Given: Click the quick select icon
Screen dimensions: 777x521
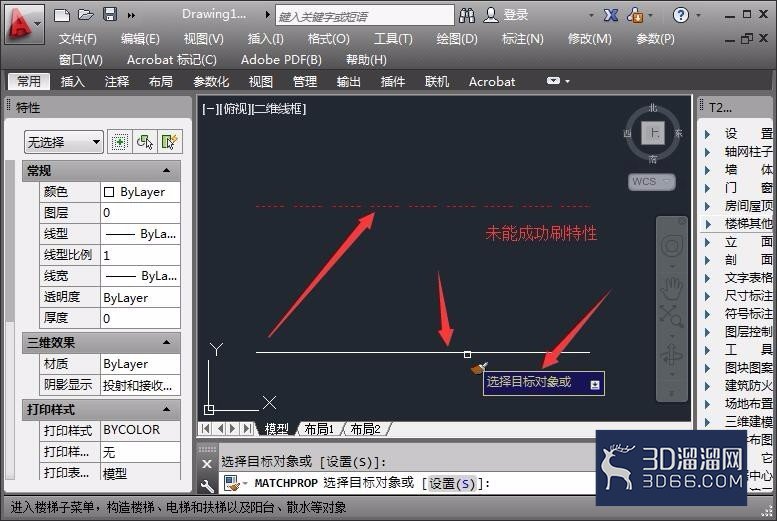Looking at the screenshot, I should click(170, 143).
